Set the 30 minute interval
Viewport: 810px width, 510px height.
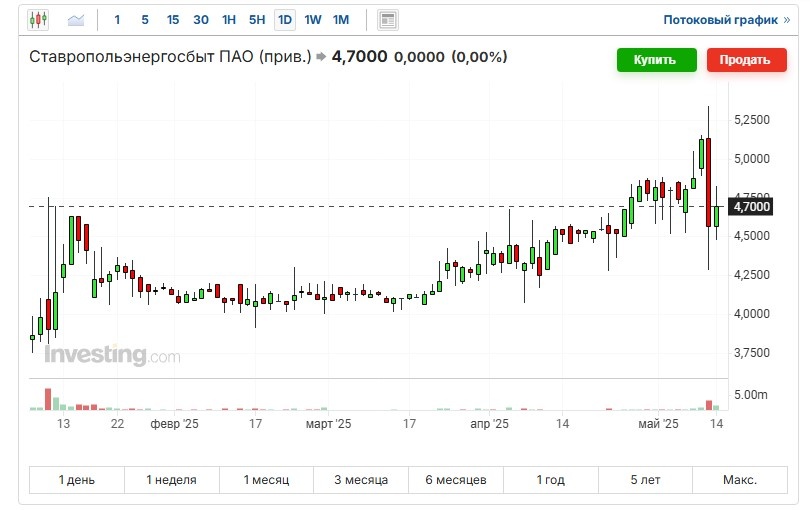click(x=201, y=20)
